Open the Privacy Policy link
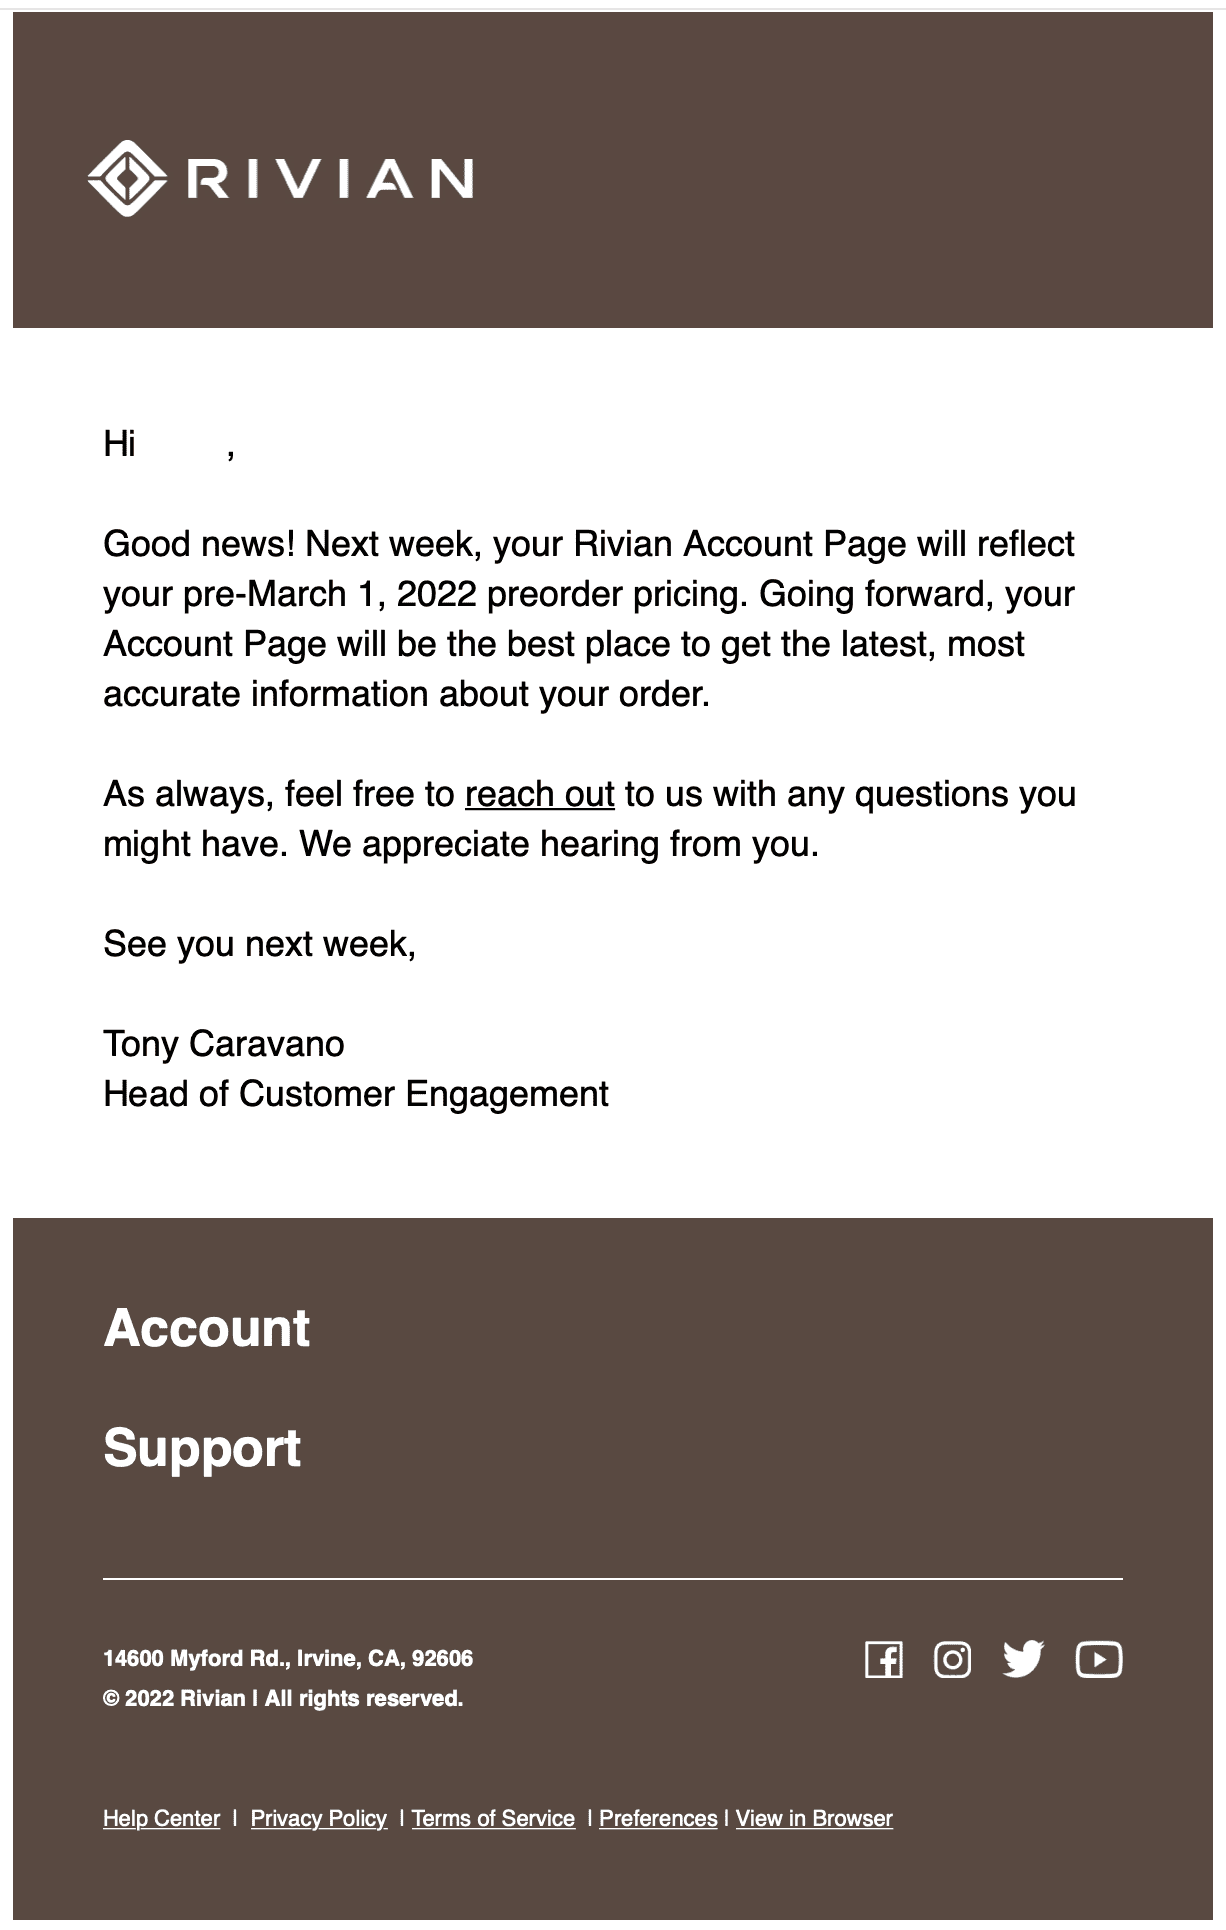This screenshot has height=1930, width=1226. click(318, 1818)
